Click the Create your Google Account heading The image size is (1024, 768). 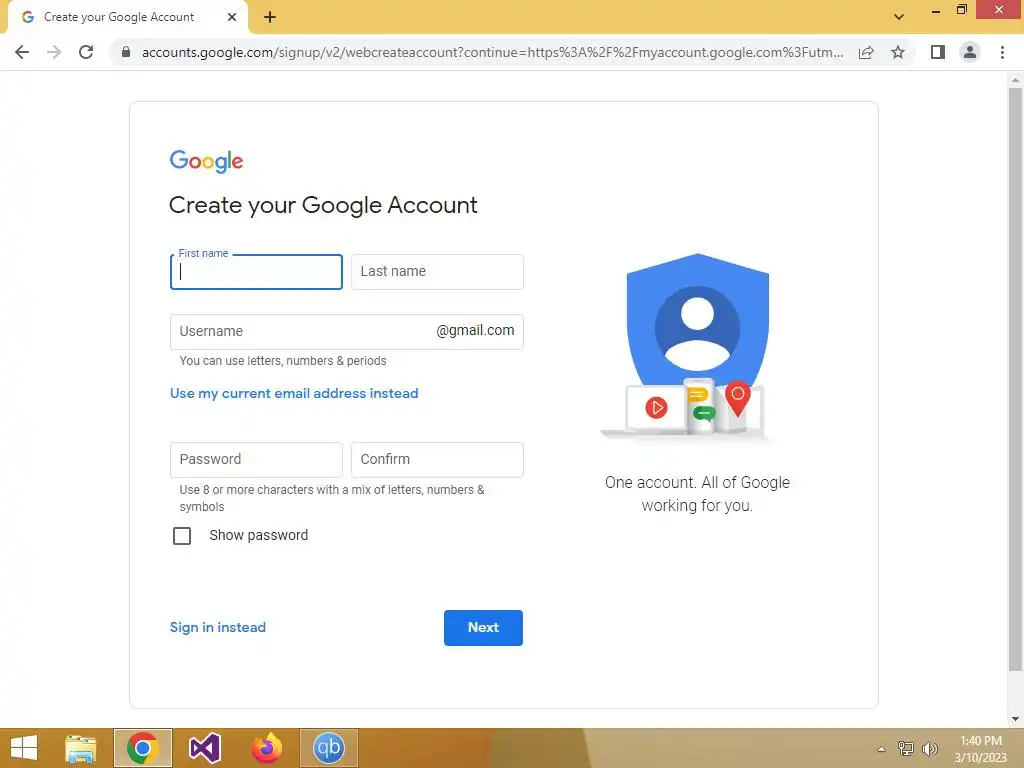[323, 205]
